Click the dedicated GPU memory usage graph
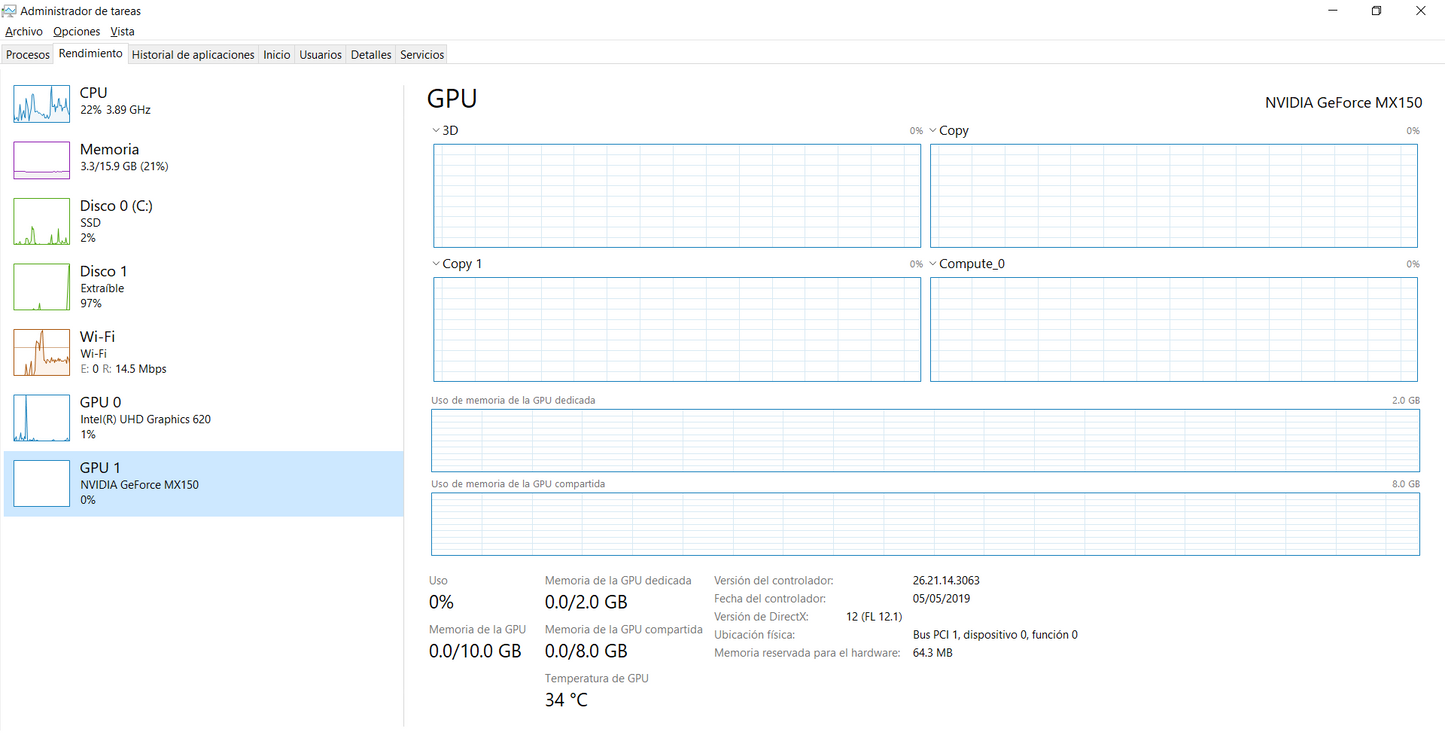 925,440
